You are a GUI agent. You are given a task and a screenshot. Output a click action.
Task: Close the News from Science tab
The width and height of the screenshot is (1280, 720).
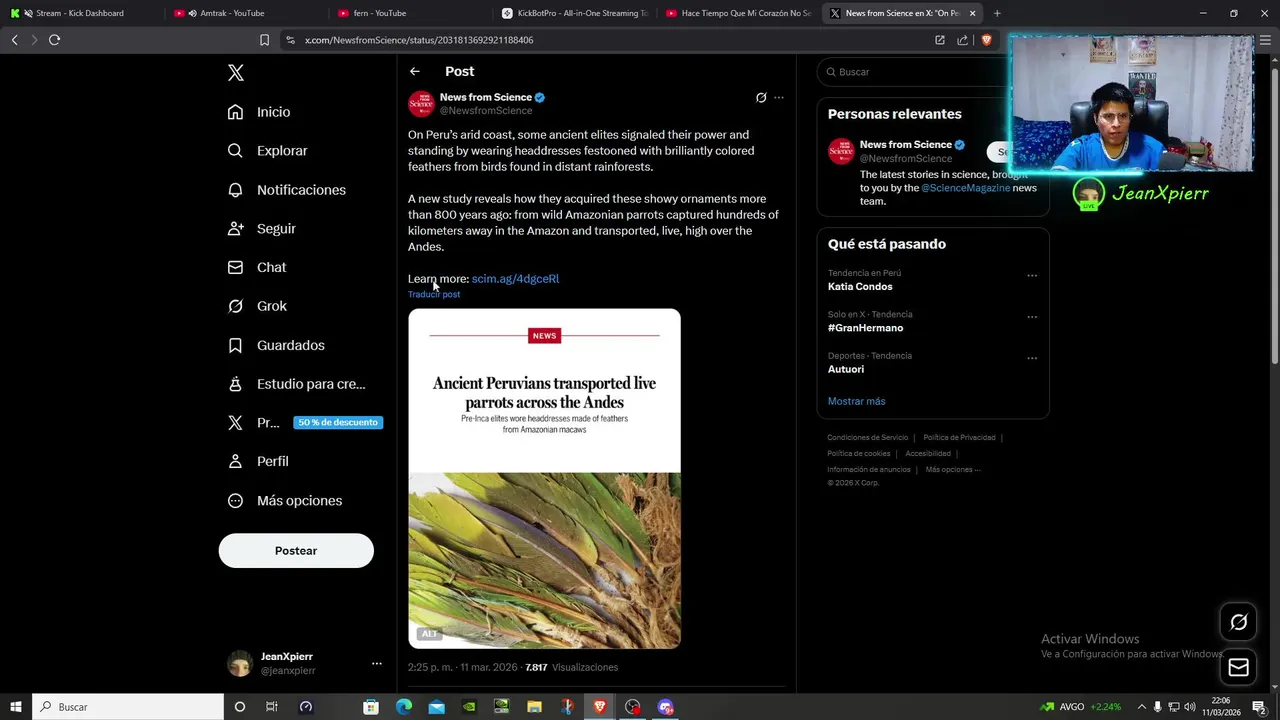click(x=972, y=13)
